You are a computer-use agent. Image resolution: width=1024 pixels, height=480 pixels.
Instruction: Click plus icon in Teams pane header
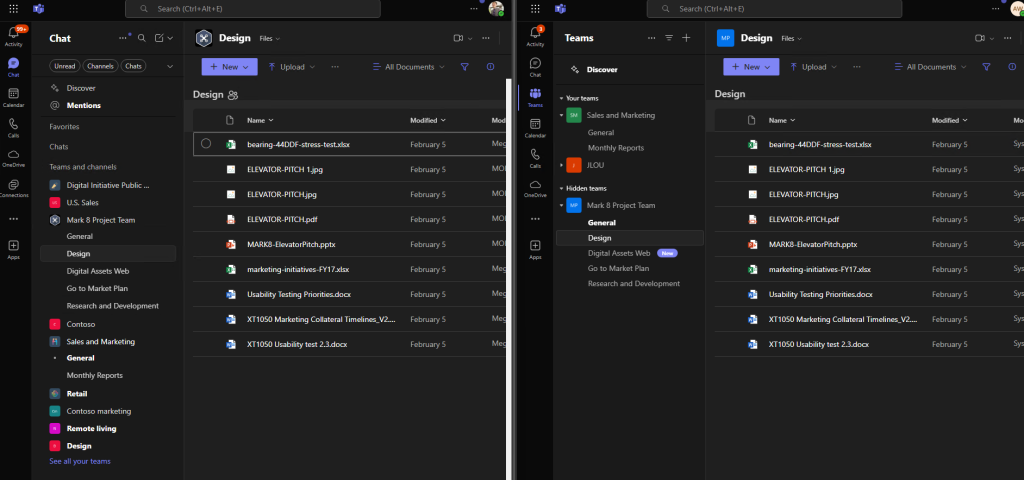tap(686, 38)
